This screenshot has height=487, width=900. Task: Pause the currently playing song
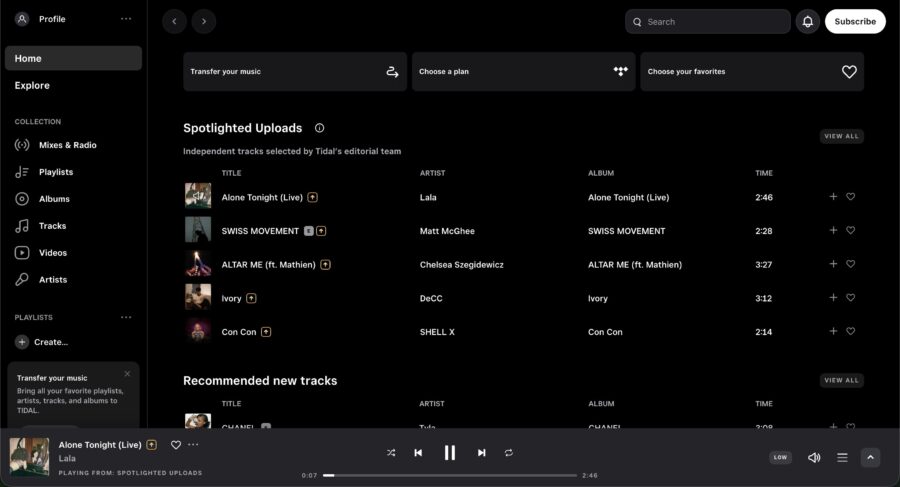449,453
